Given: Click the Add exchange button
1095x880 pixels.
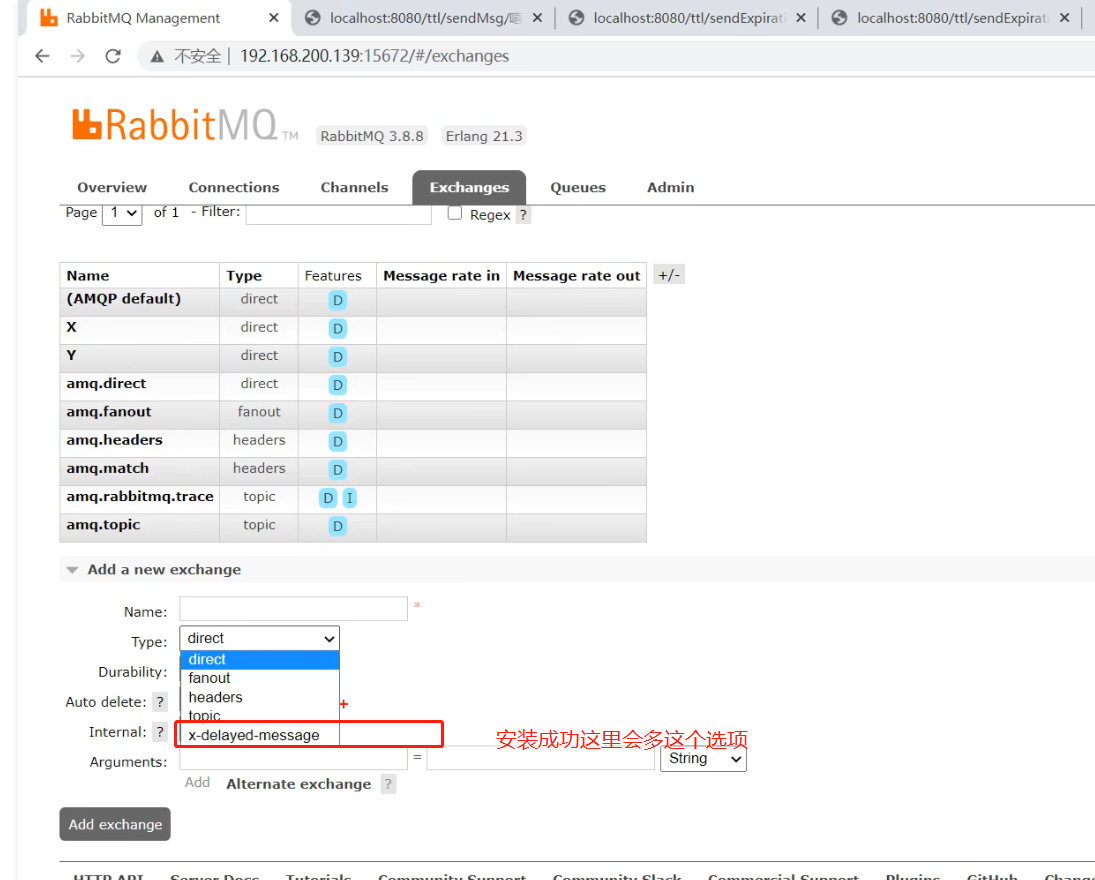Looking at the screenshot, I should click(115, 824).
